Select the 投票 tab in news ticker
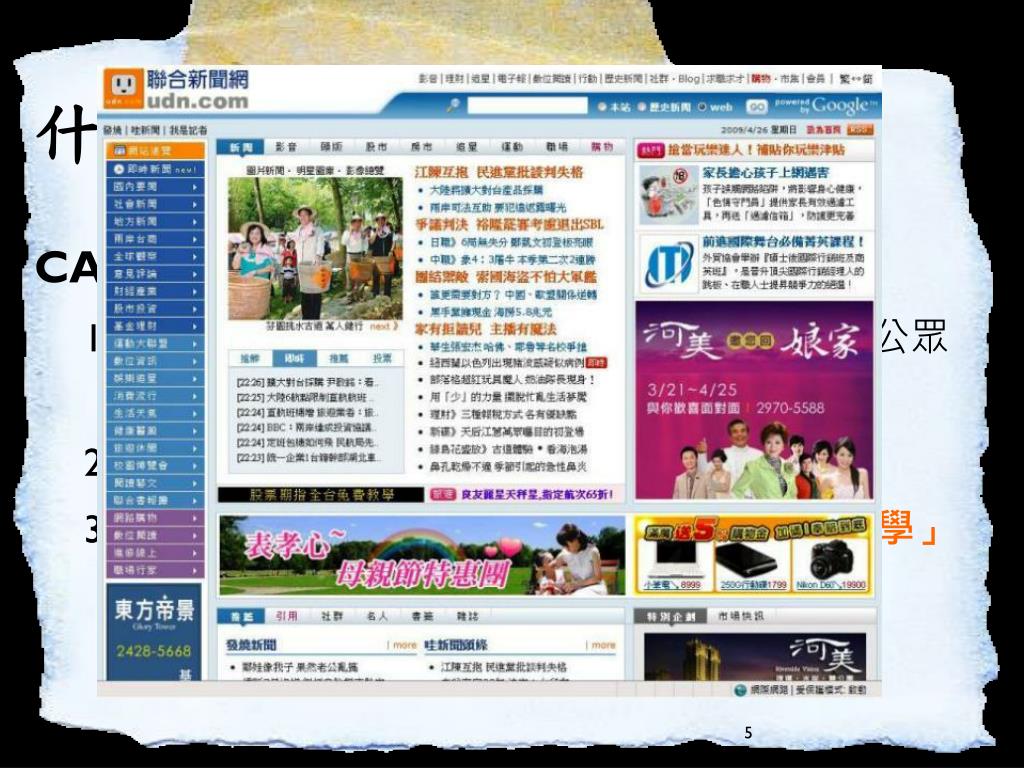 tap(382, 359)
